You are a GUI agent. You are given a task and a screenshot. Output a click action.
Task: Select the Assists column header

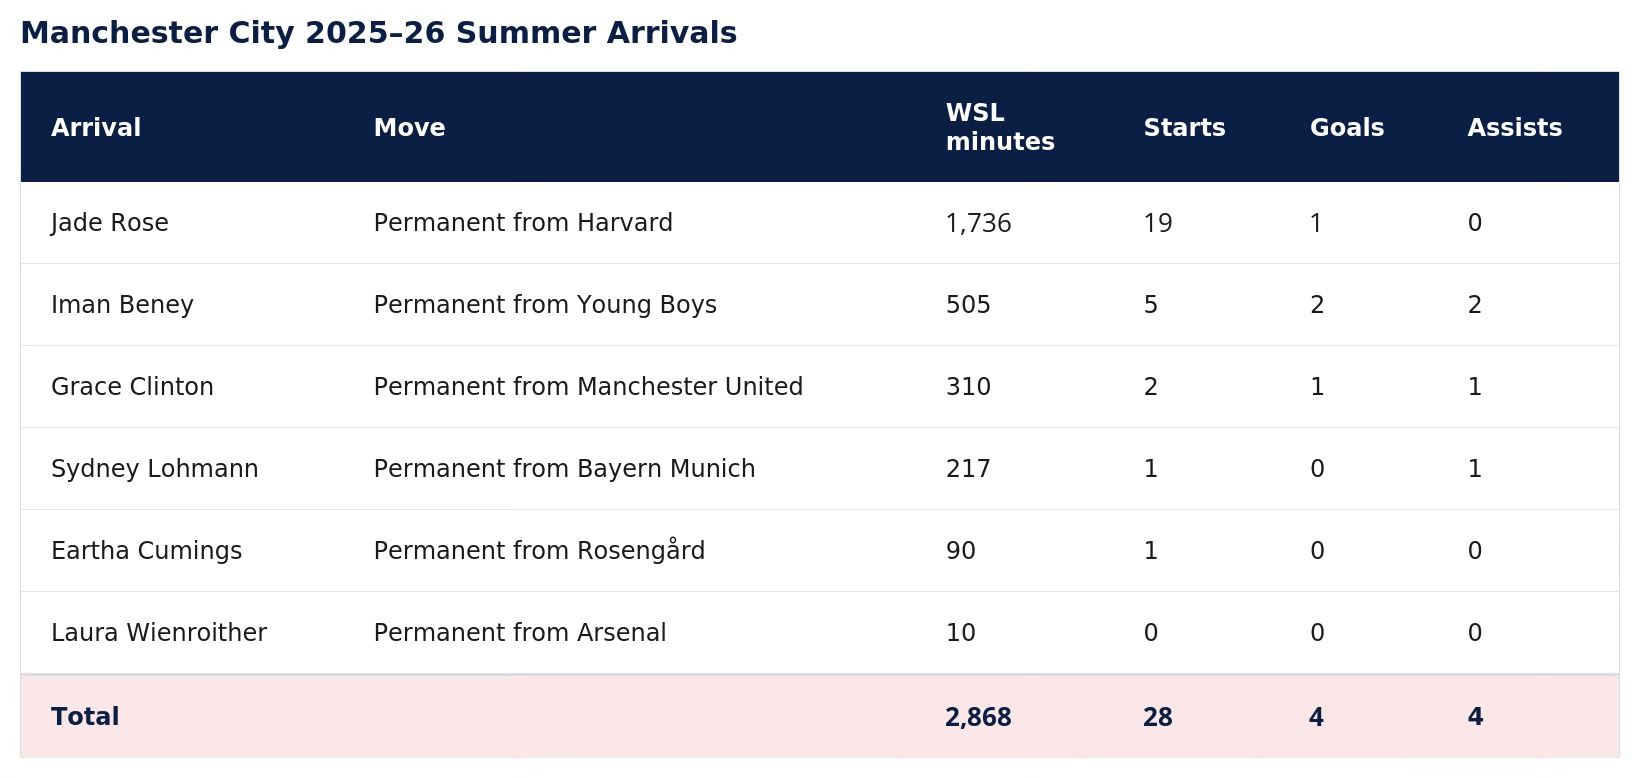(x=1514, y=128)
